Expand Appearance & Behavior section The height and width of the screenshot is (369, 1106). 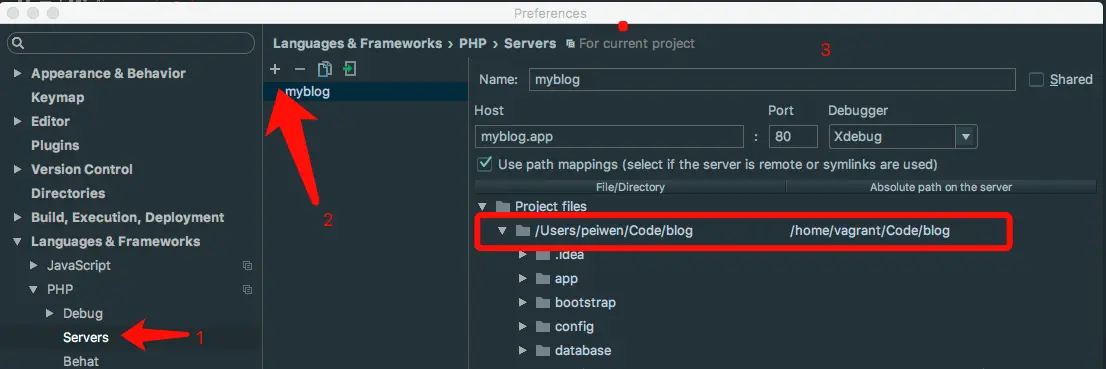coord(18,73)
